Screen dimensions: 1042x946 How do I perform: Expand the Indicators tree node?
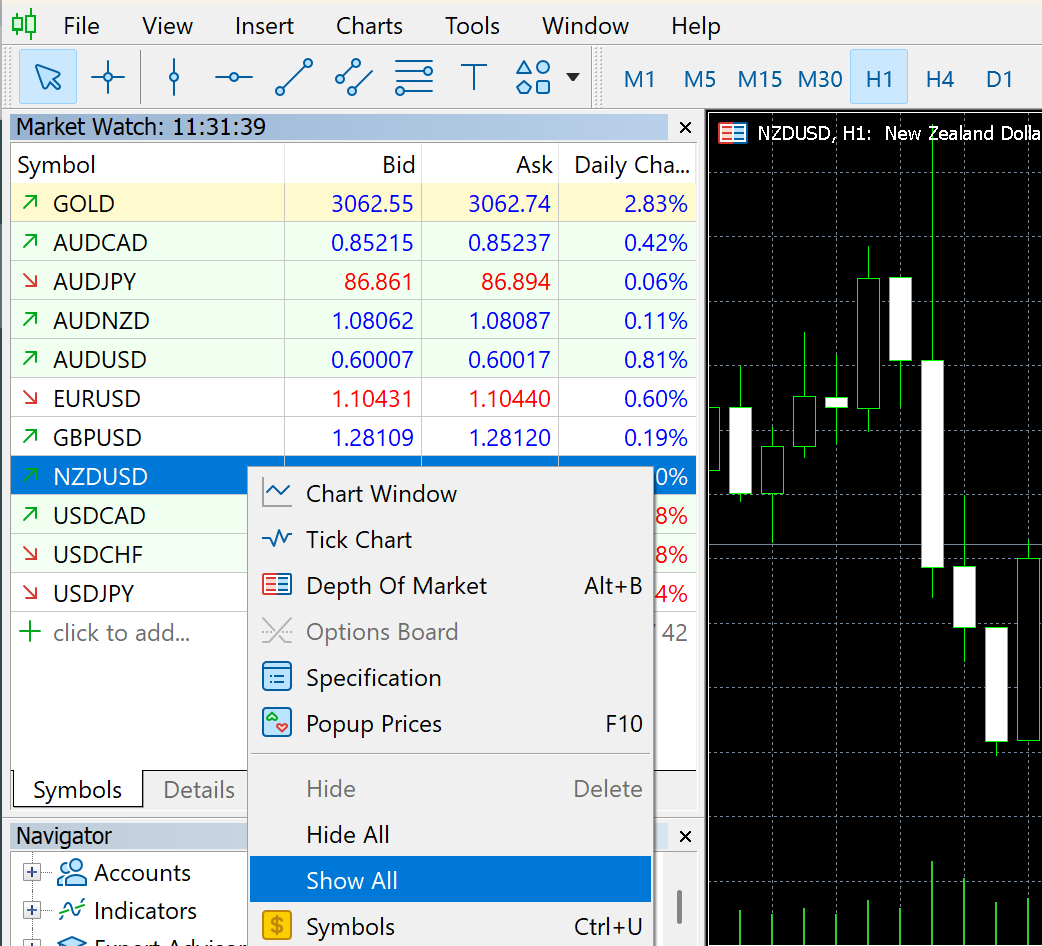coord(32,911)
